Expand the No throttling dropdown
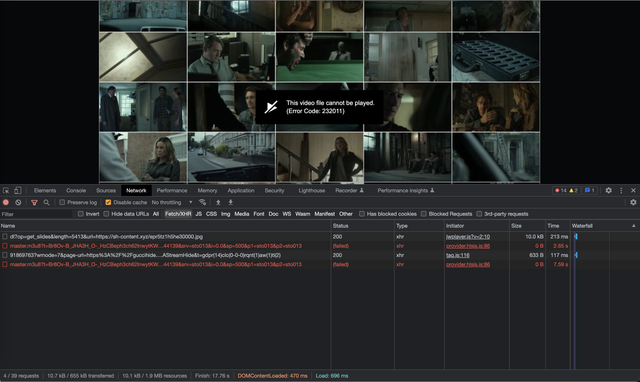The height and width of the screenshot is (382, 640). coord(172,202)
